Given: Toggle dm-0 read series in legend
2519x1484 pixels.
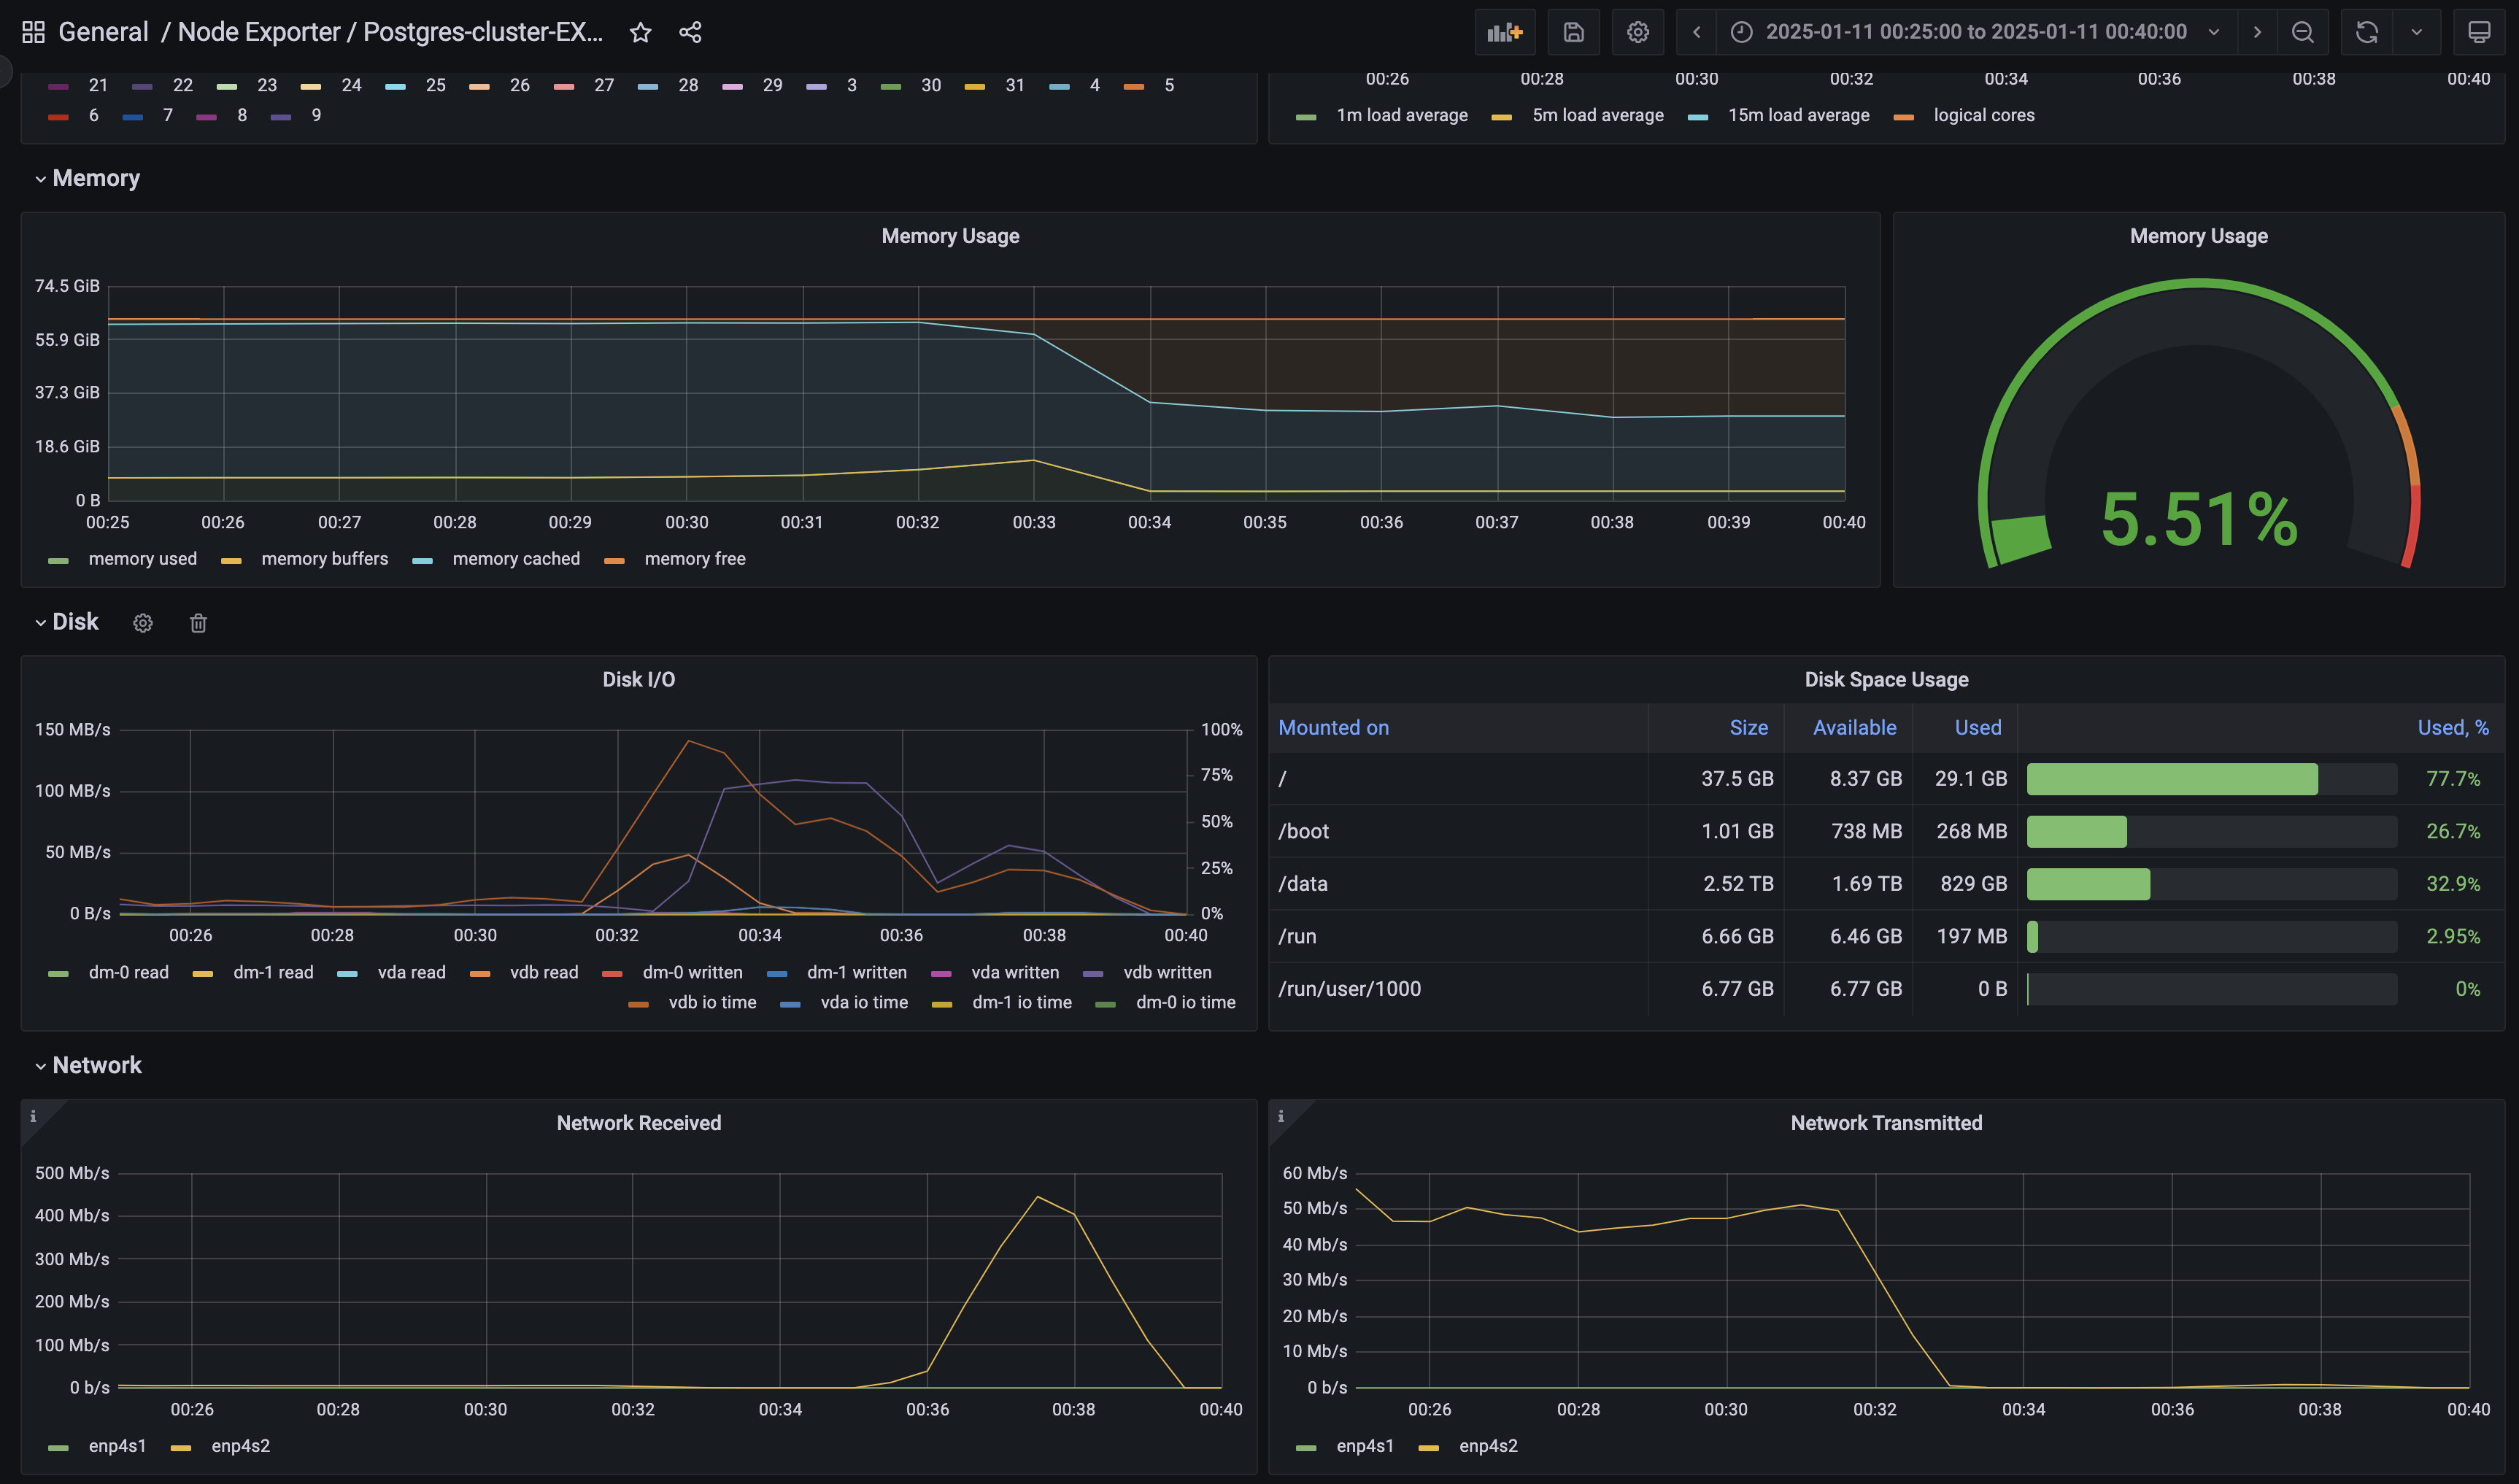Looking at the screenshot, I should click(x=128, y=973).
